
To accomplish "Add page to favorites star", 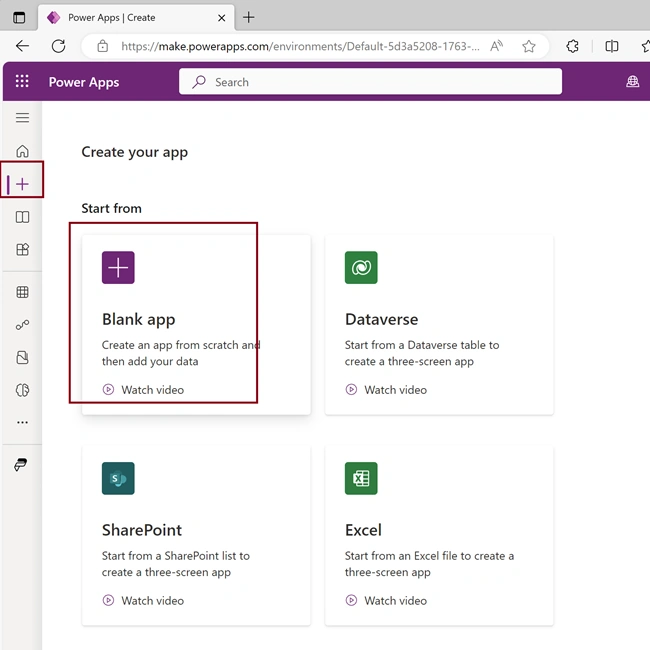I will 529,46.
